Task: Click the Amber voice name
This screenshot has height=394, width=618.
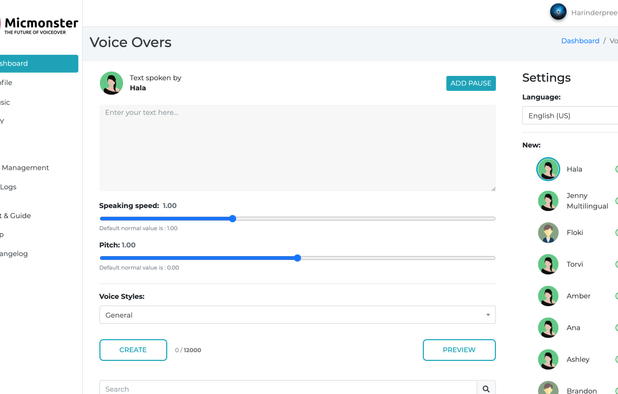Action: point(578,296)
